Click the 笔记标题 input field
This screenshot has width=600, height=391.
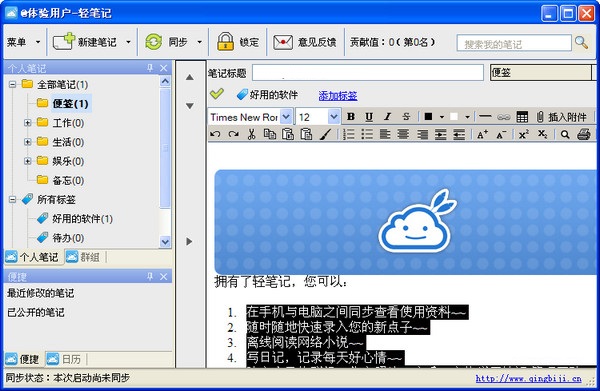[x=368, y=73]
